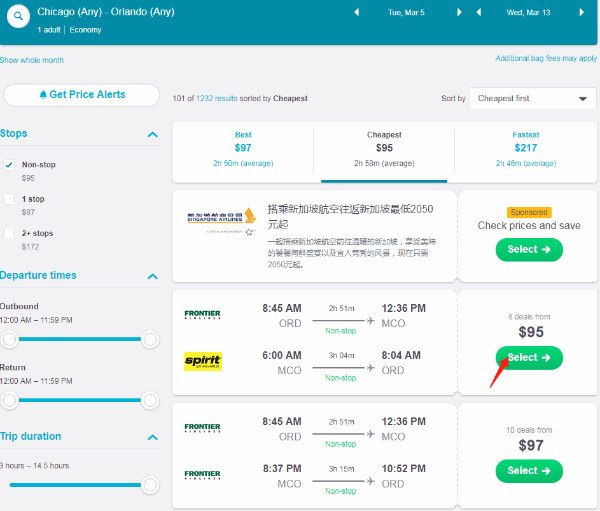Click Outbound slider left handle
The image size is (600, 511).
coord(10,339)
